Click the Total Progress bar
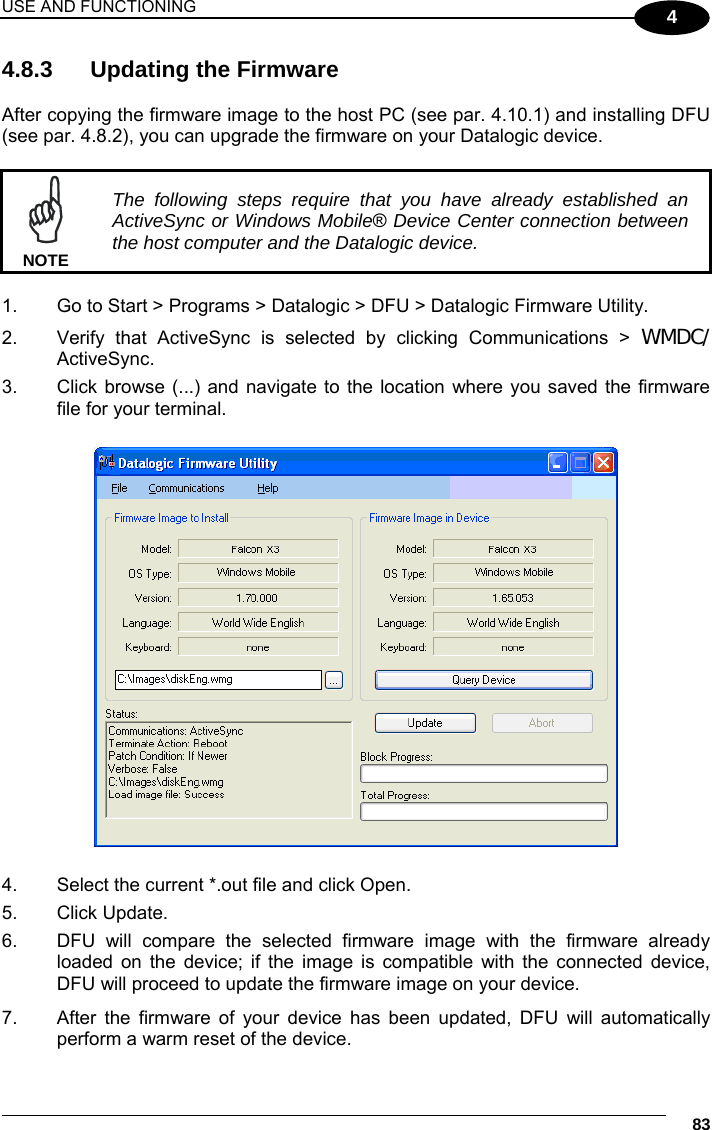The image size is (712, 1130). click(484, 811)
